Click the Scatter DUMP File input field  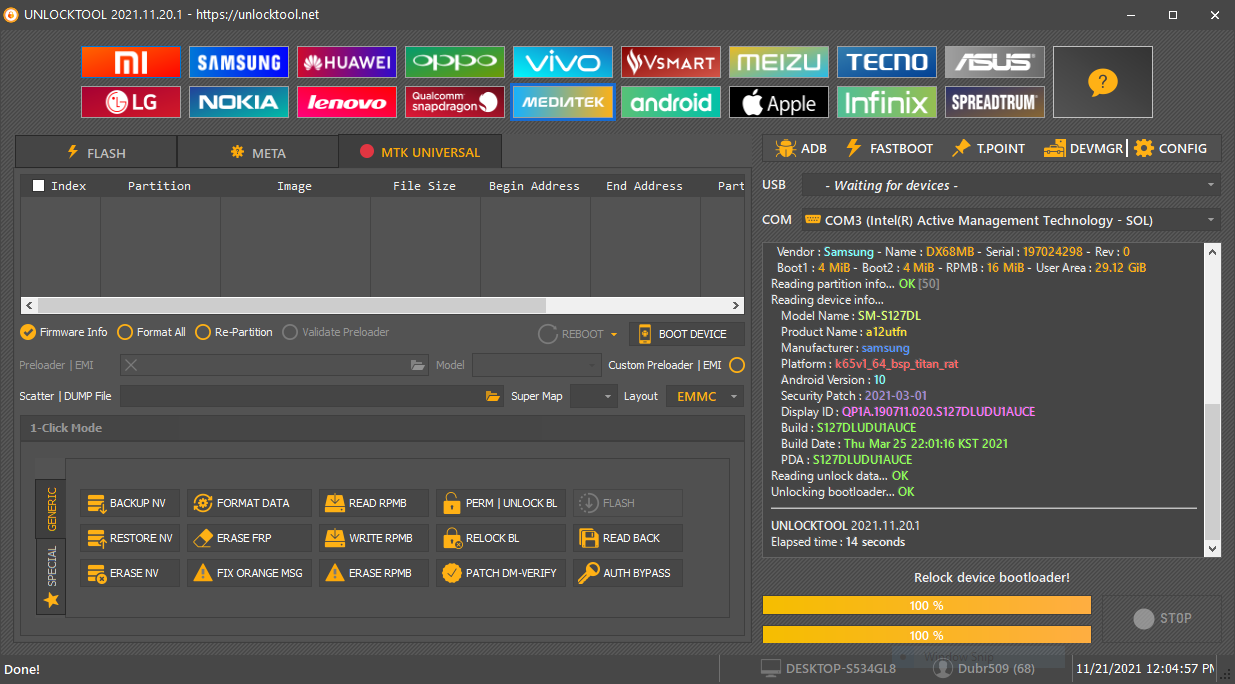point(303,397)
